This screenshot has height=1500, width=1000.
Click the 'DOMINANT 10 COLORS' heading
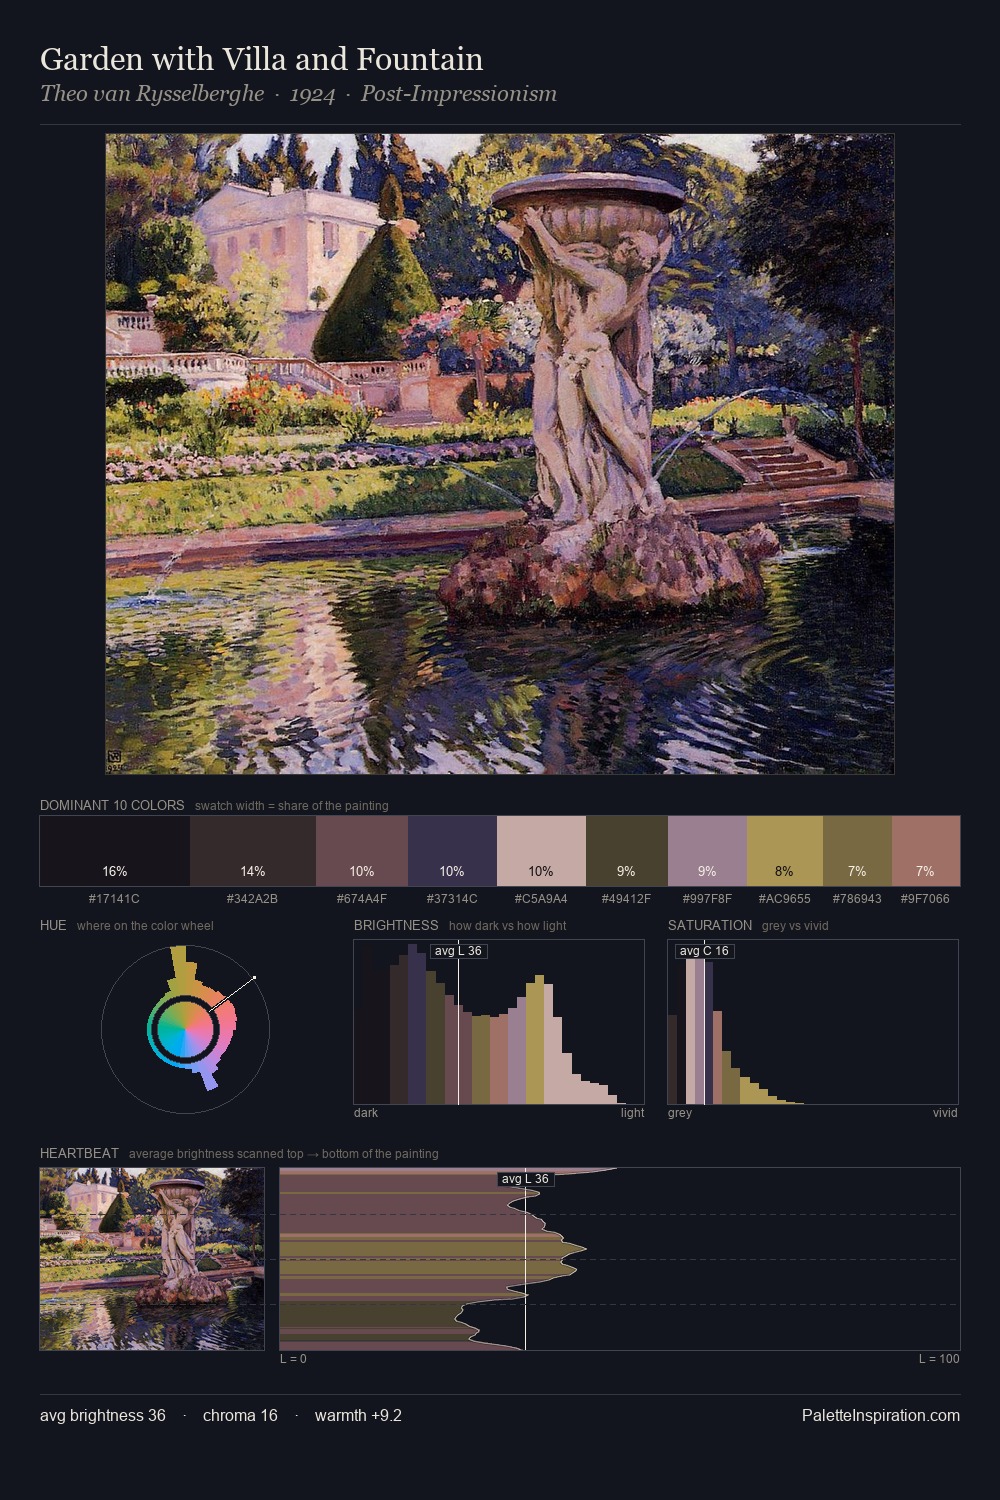[x=112, y=805]
